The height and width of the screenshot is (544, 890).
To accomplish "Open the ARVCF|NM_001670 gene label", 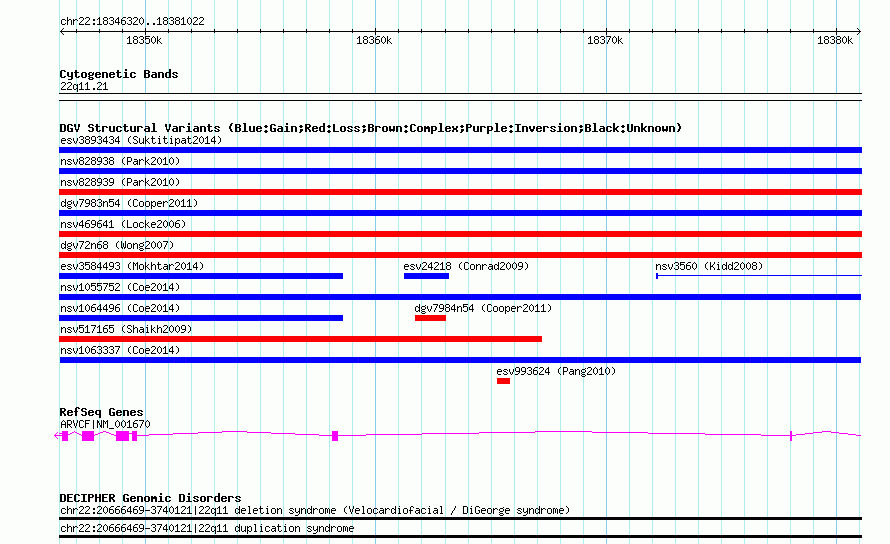I will [105, 424].
